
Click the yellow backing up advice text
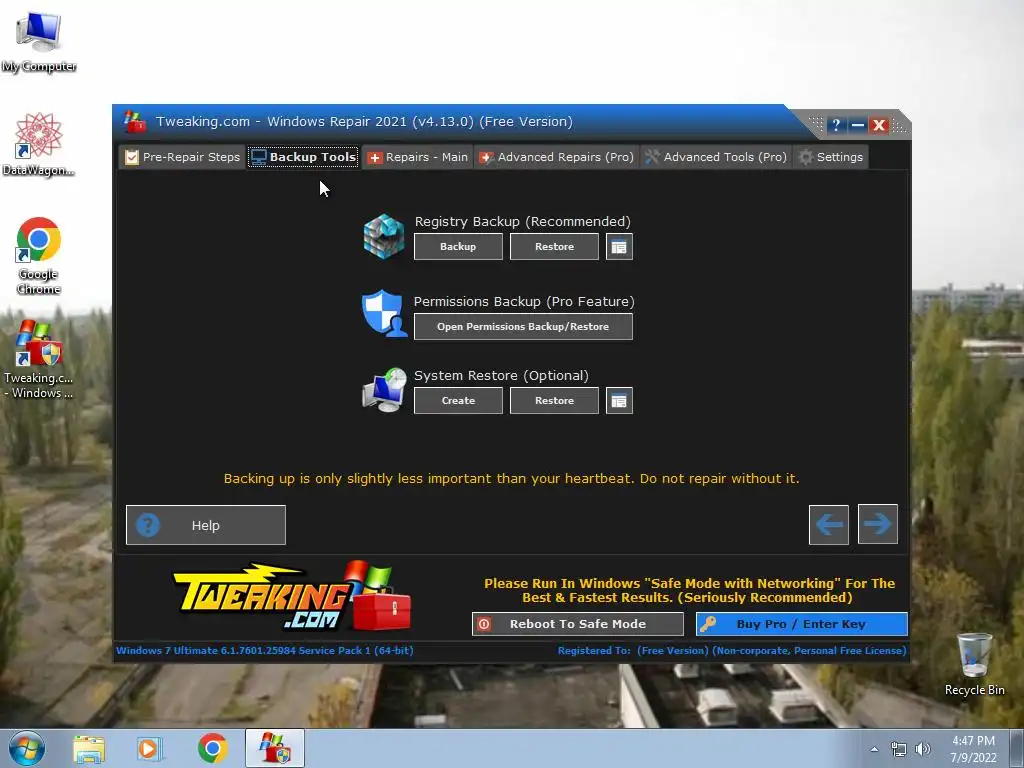click(x=511, y=479)
